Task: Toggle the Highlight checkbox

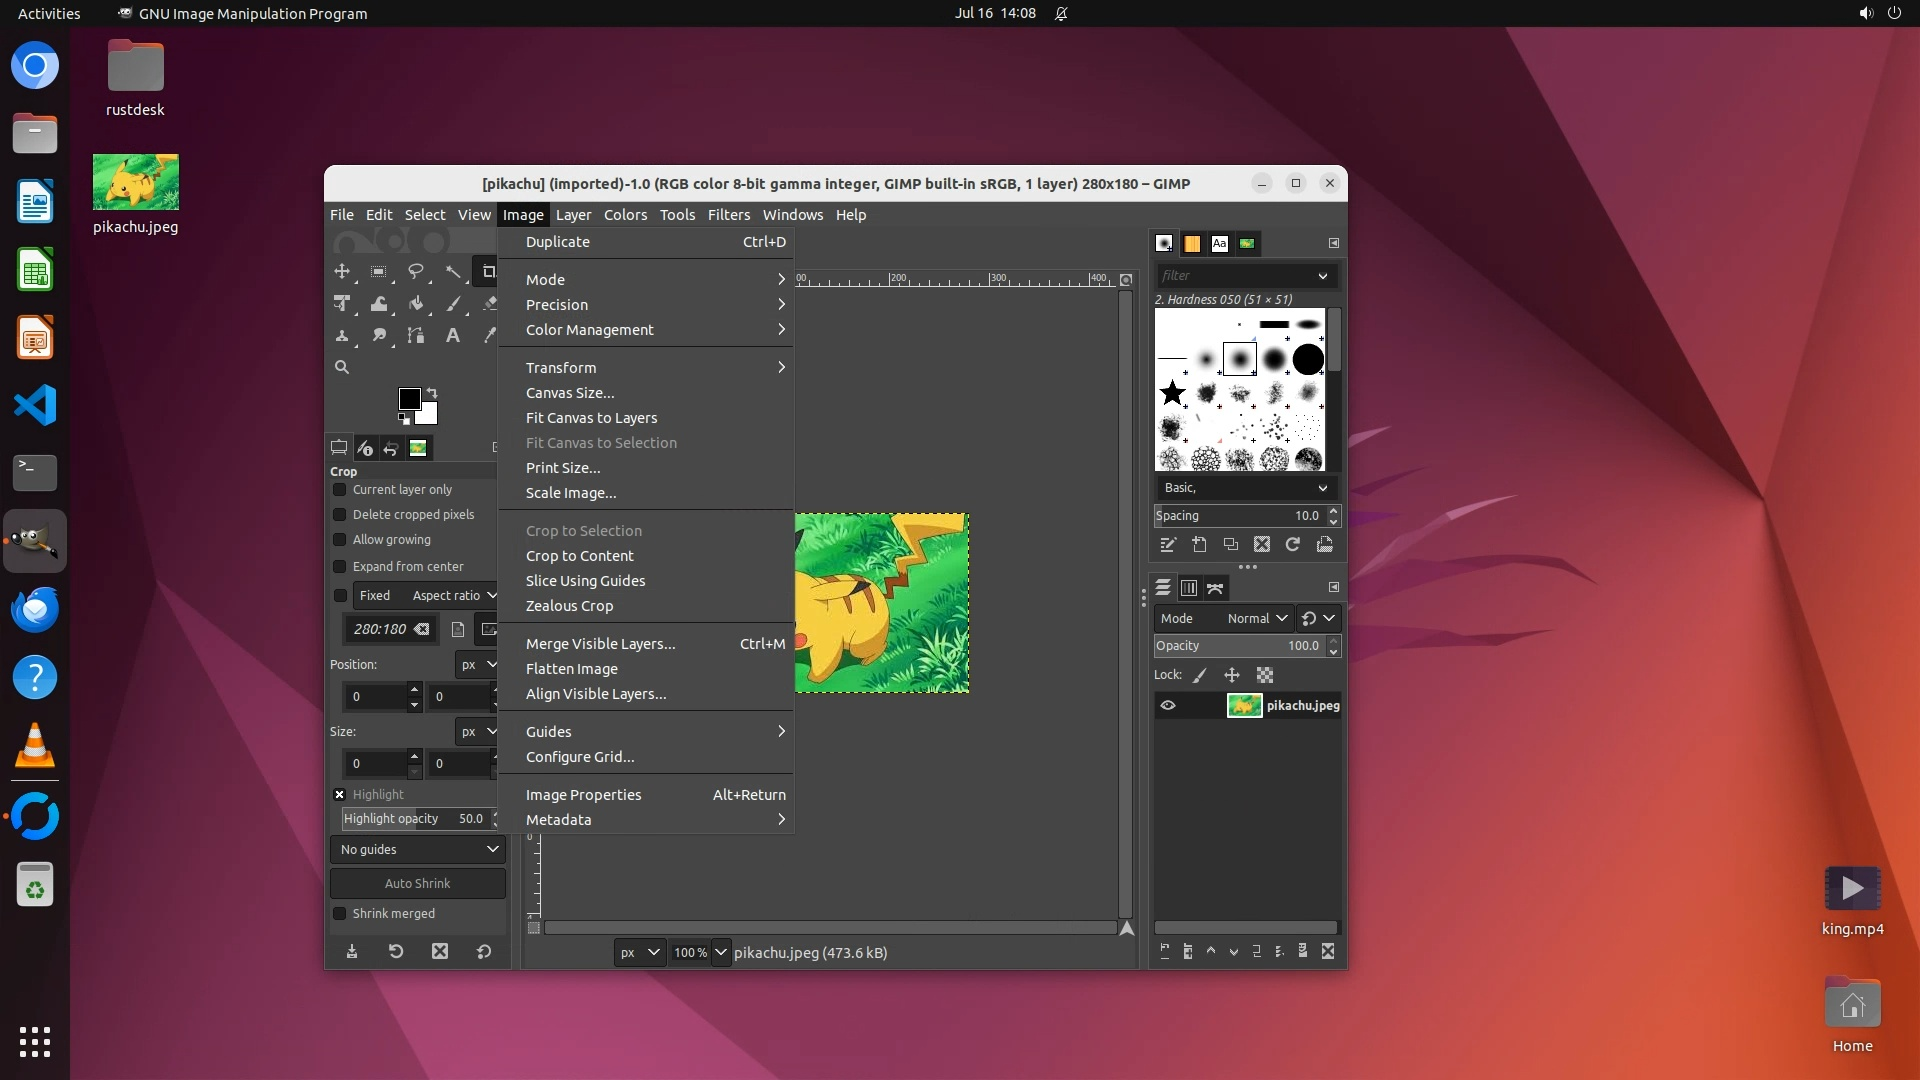Action: [x=340, y=794]
